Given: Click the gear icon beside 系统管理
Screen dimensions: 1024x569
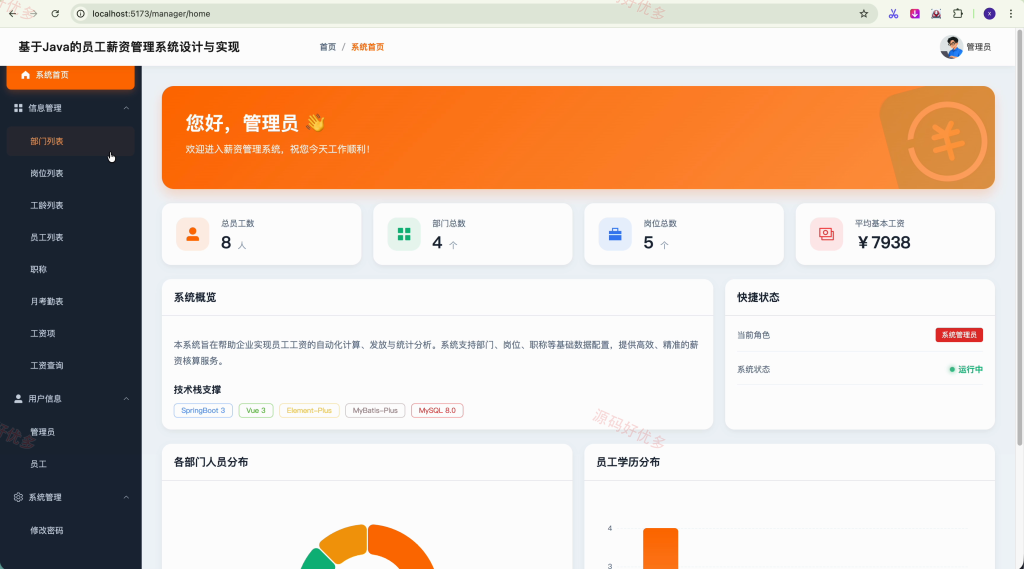Looking at the screenshot, I should click(x=18, y=497).
